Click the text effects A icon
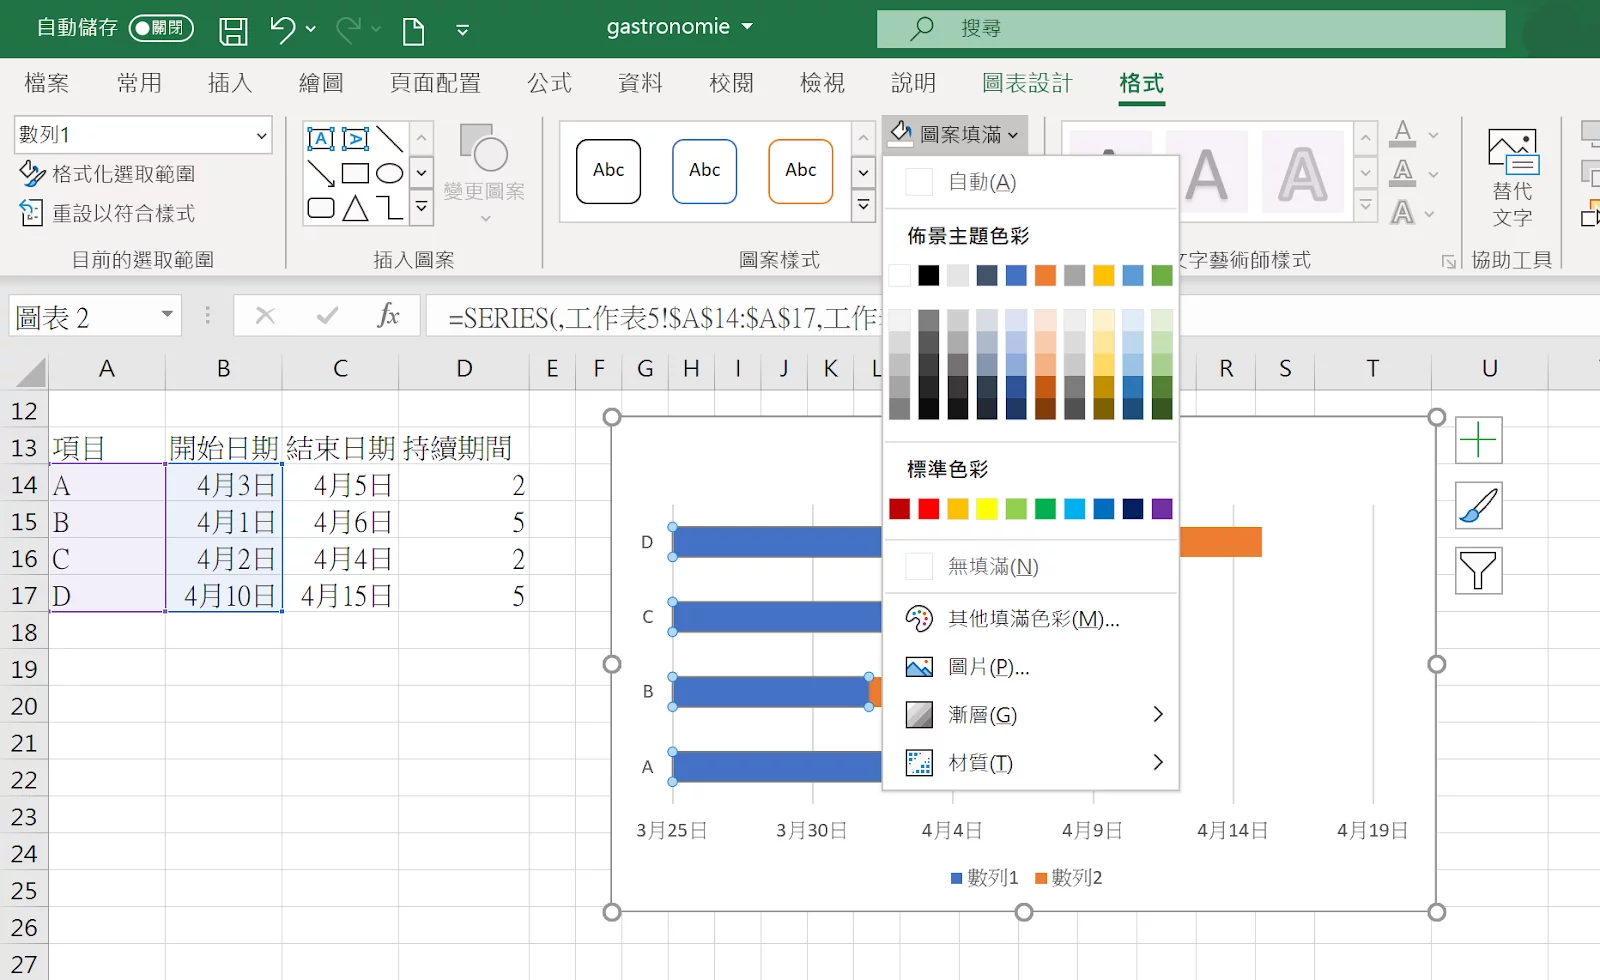 [x=1403, y=213]
